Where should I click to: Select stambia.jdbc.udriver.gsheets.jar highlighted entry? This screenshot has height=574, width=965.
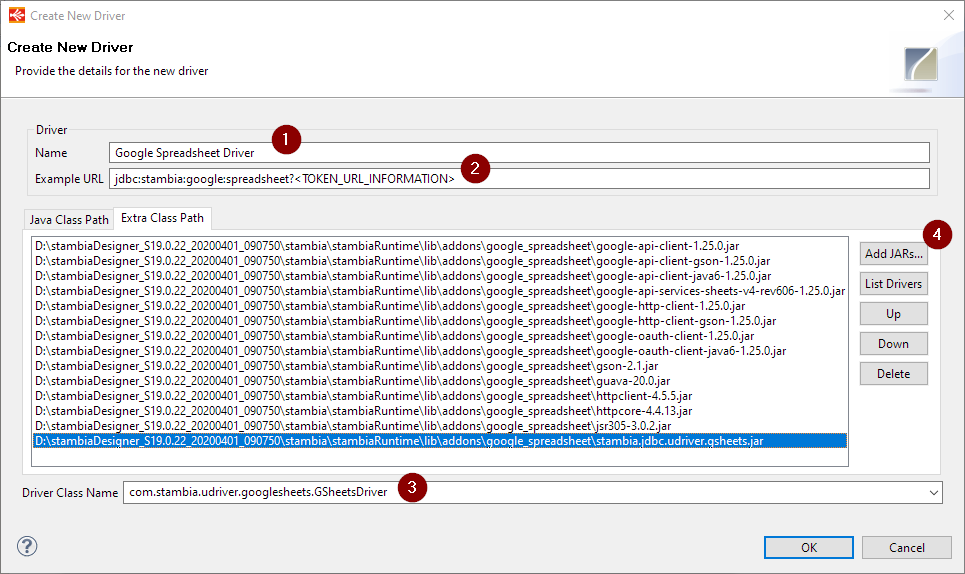(x=439, y=440)
